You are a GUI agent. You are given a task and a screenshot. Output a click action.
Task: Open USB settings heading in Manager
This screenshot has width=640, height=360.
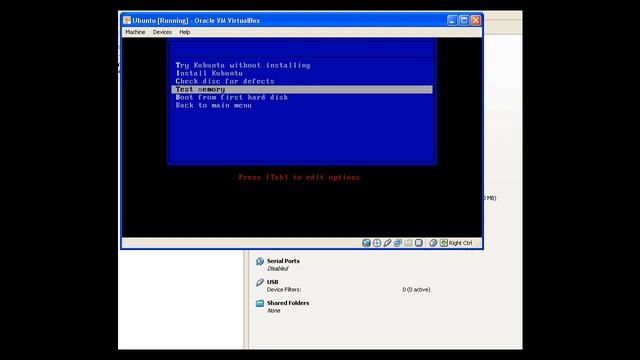(273, 282)
